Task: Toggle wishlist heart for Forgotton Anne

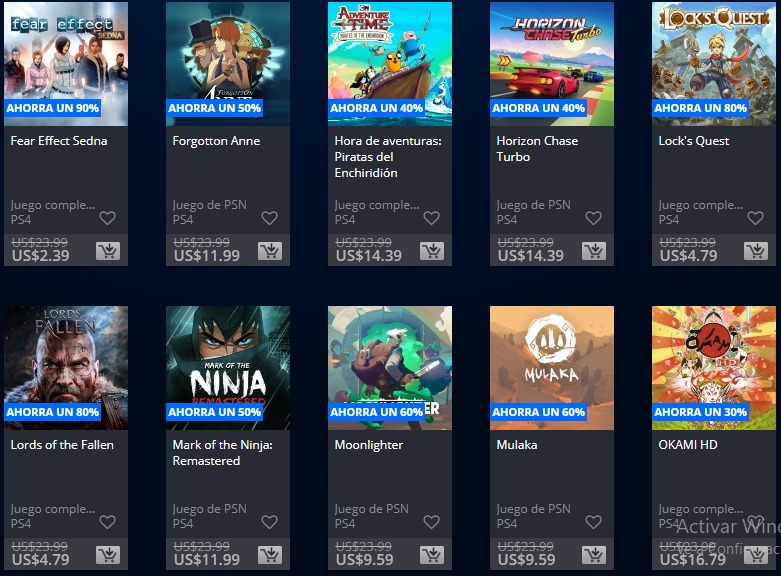Action: click(x=269, y=218)
